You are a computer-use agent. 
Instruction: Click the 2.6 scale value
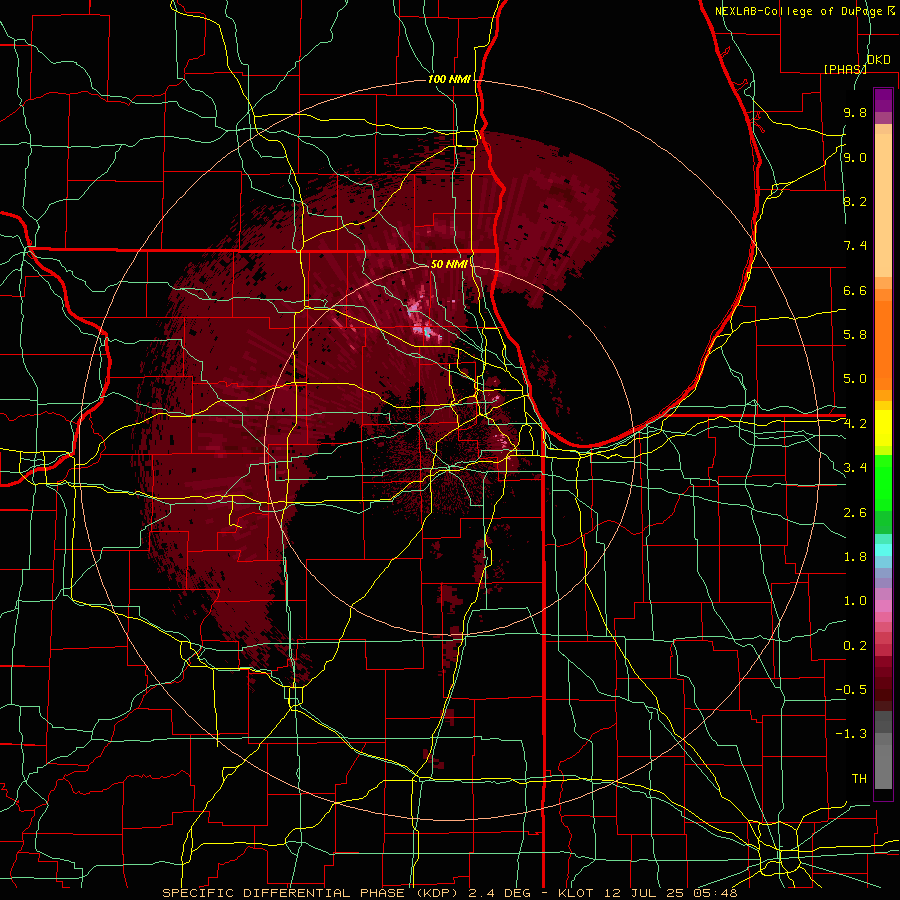855,513
